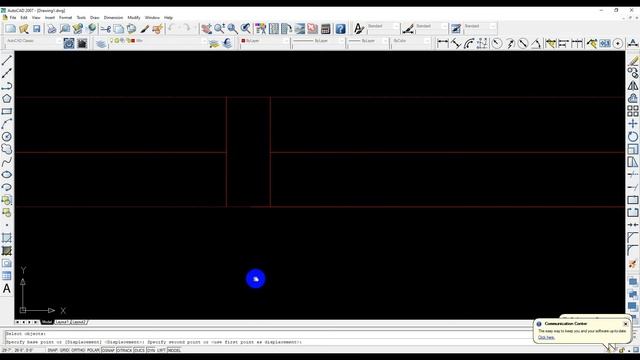This screenshot has height=360, width=640.
Task: Select the Erase modify tool
Action: tap(633, 60)
